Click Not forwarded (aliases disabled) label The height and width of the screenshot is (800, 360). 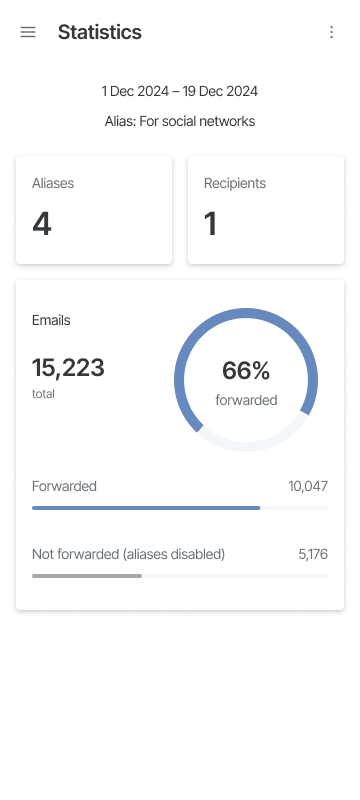128,554
